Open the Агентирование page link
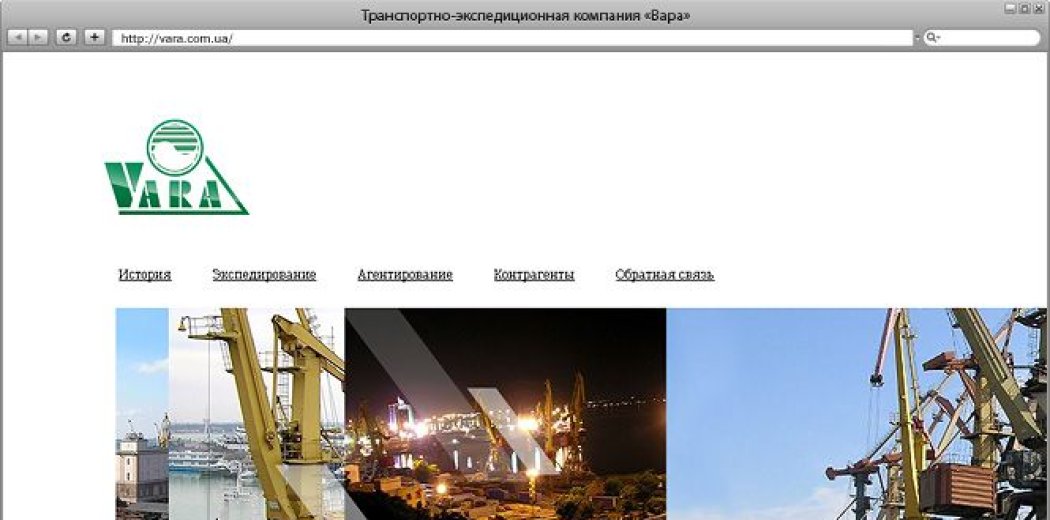This screenshot has height=520, width=1050. tap(404, 274)
